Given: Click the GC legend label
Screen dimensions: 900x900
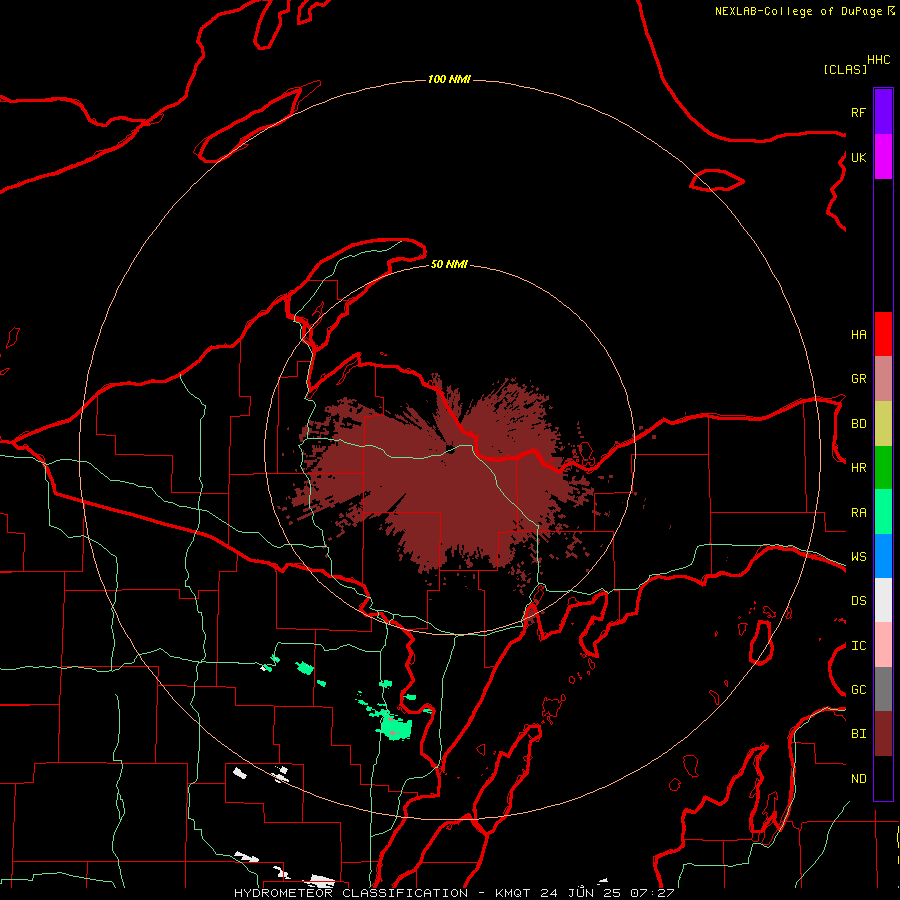Looking at the screenshot, I should 858,690.
